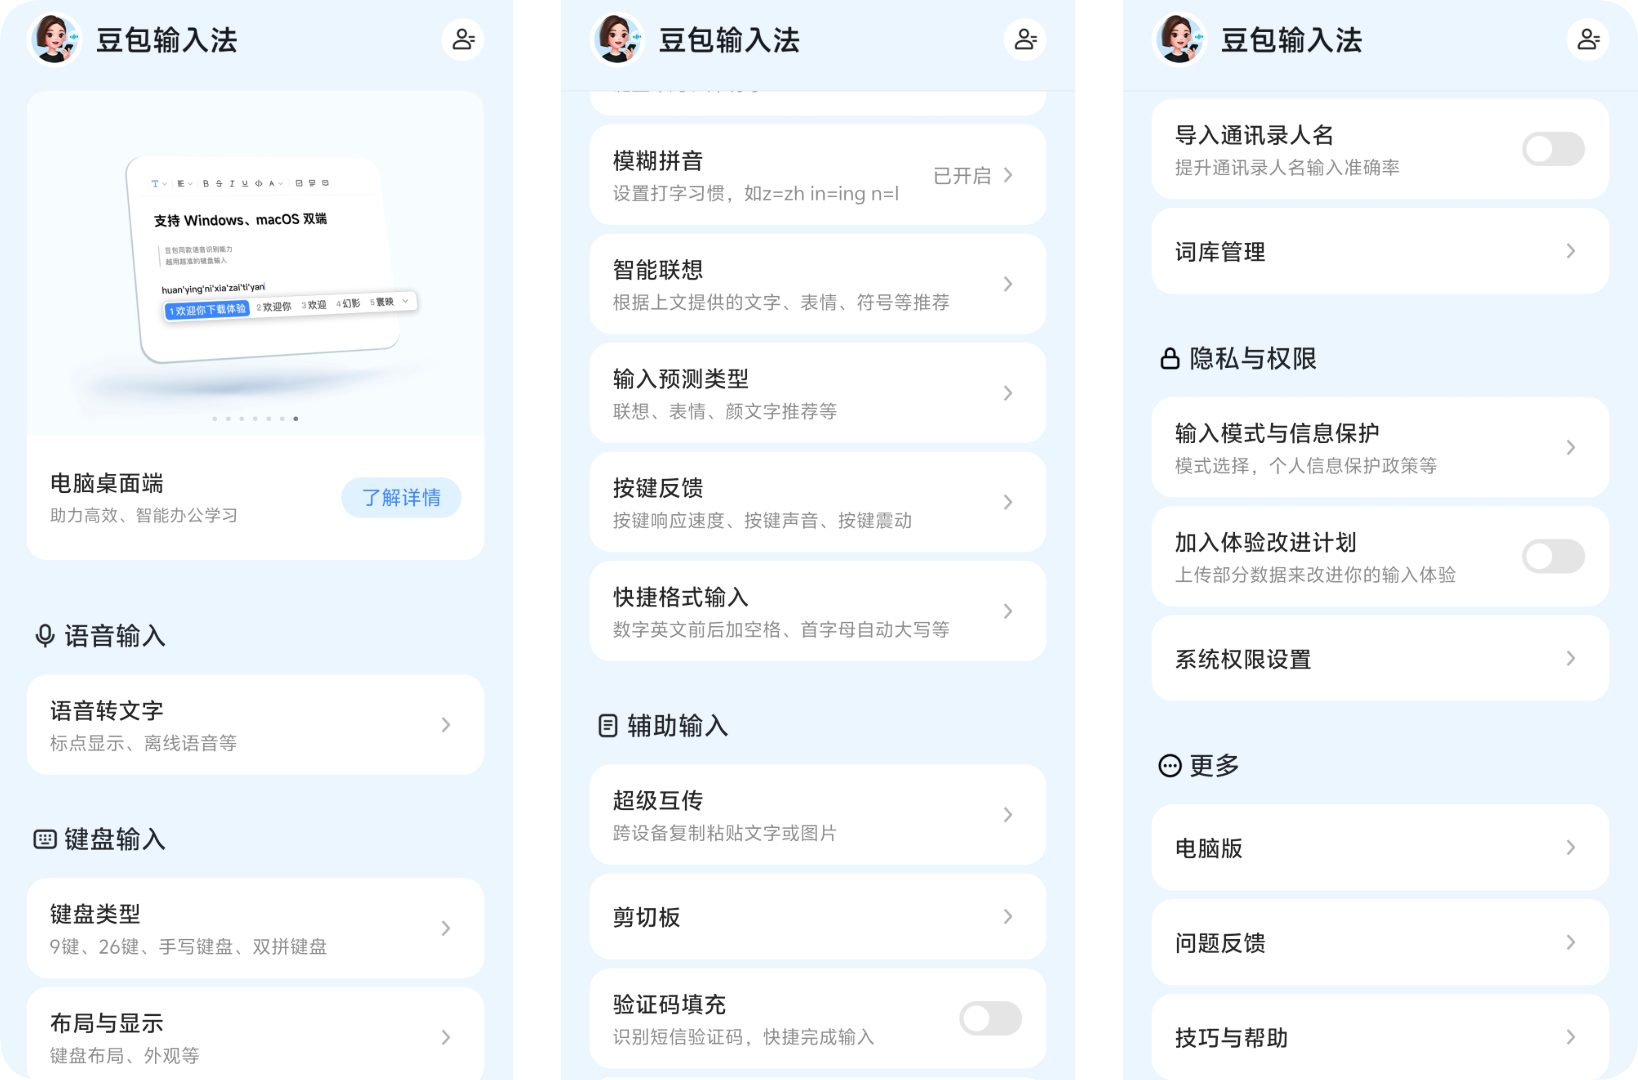Click the microphone icon beside 语音输入
This screenshot has height=1080, width=1638.
pyautogui.click(x=45, y=636)
